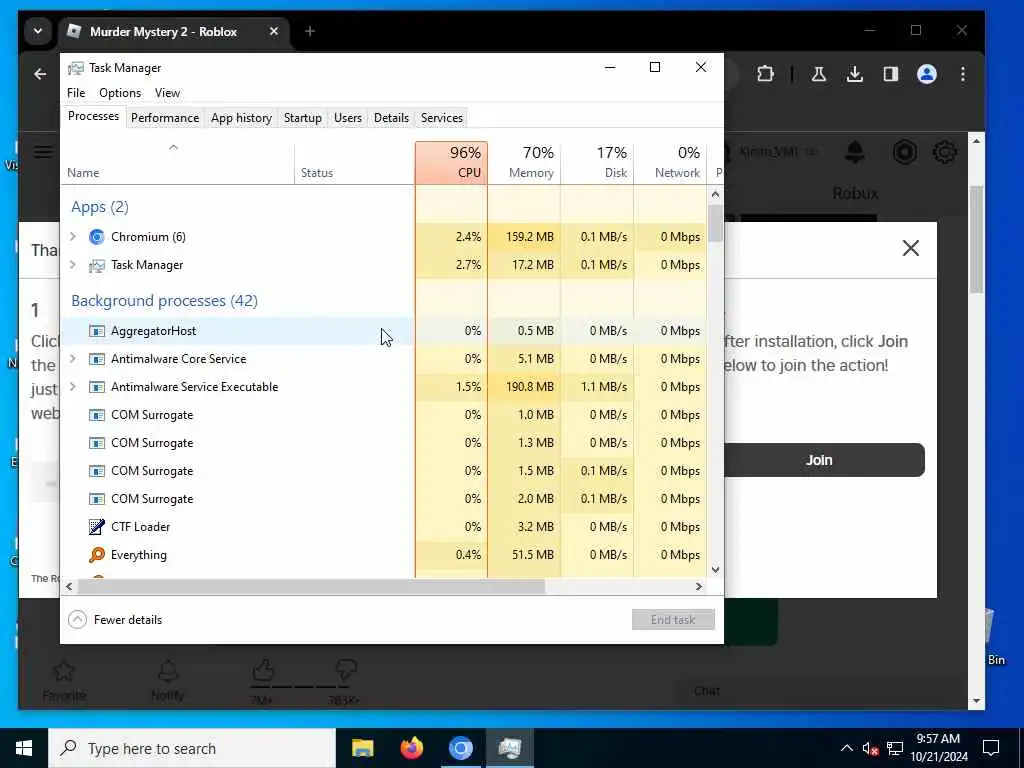Open the Roblox hamburger navigation menu

pos(43,152)
